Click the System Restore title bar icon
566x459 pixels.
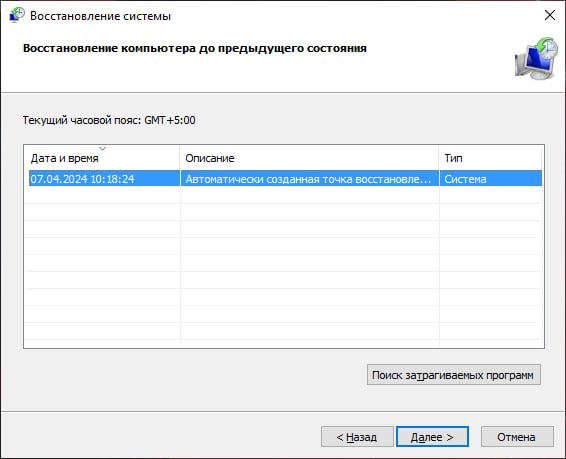point(16,15)
